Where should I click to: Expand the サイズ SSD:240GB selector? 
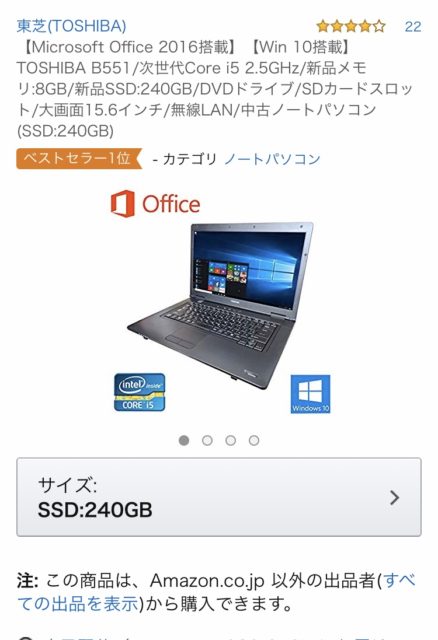point(219,497)
